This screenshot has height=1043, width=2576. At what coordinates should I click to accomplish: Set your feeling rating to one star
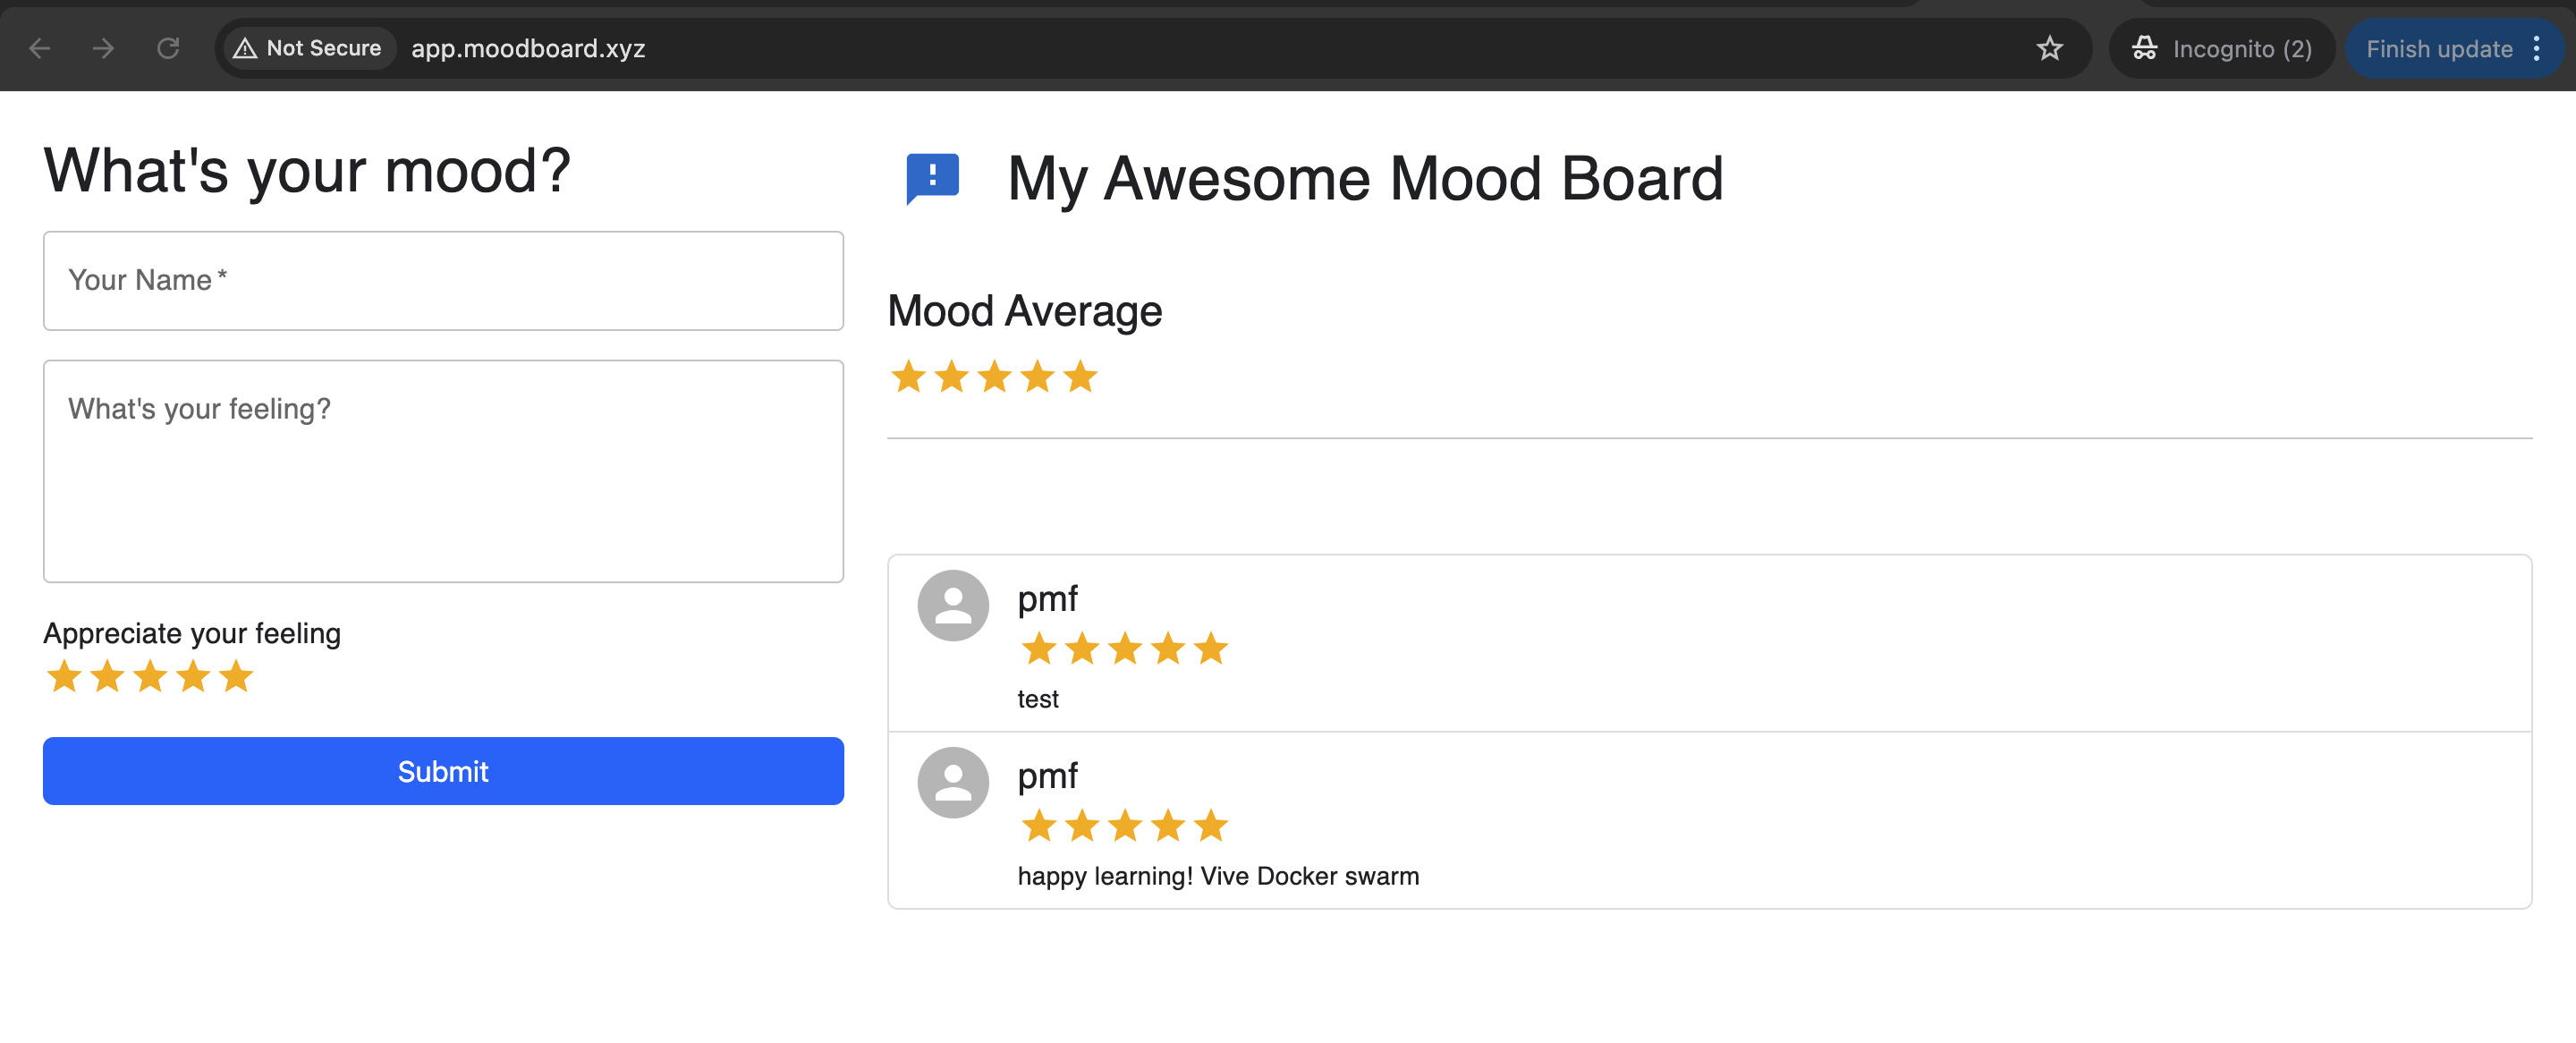pos(64,677)
